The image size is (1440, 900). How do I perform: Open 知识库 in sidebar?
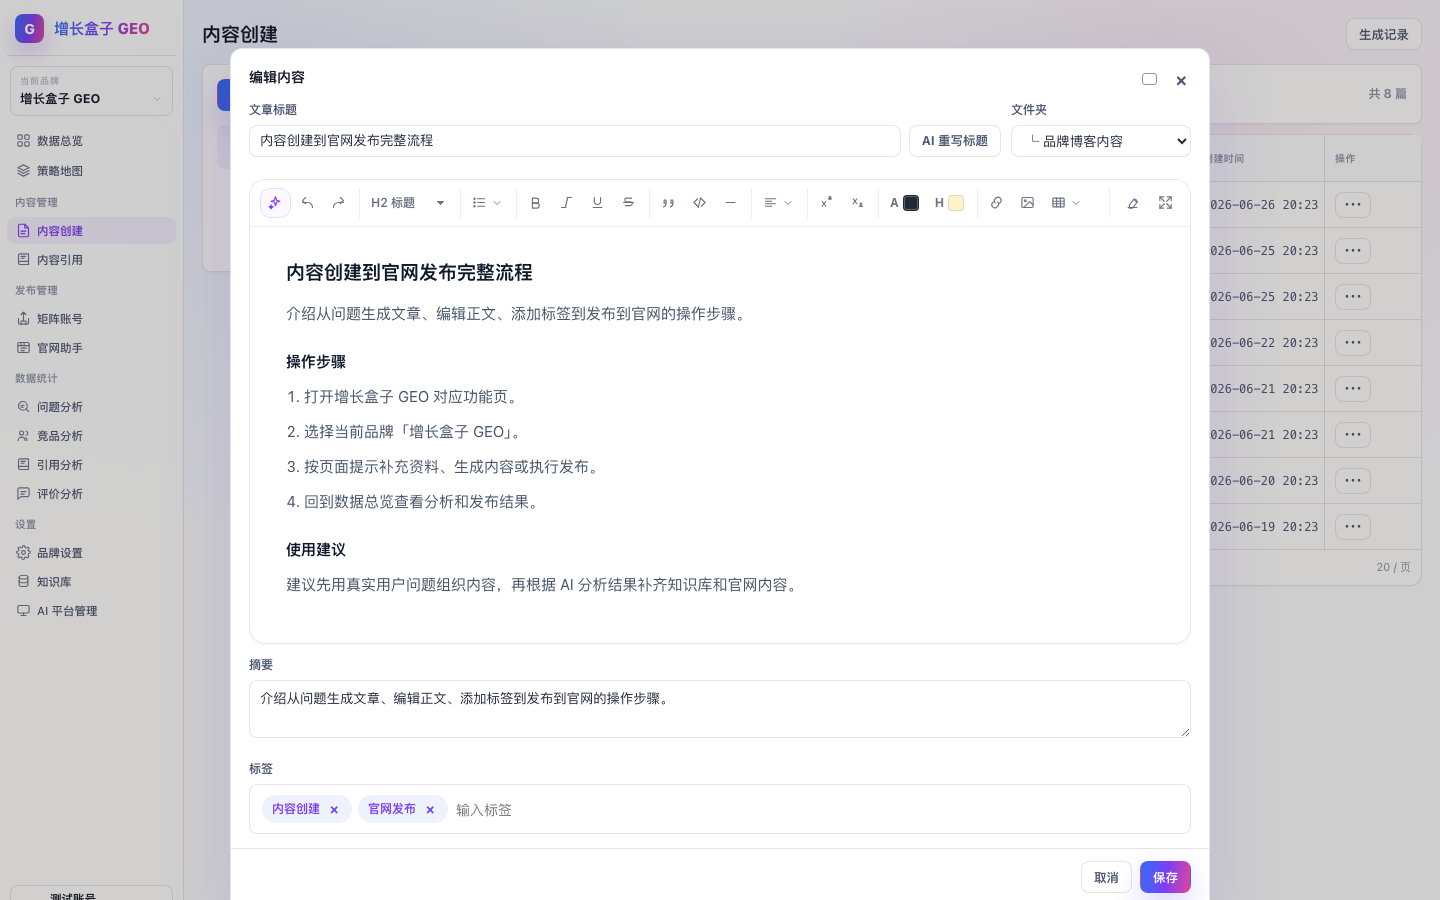click(x=91, y=582)
